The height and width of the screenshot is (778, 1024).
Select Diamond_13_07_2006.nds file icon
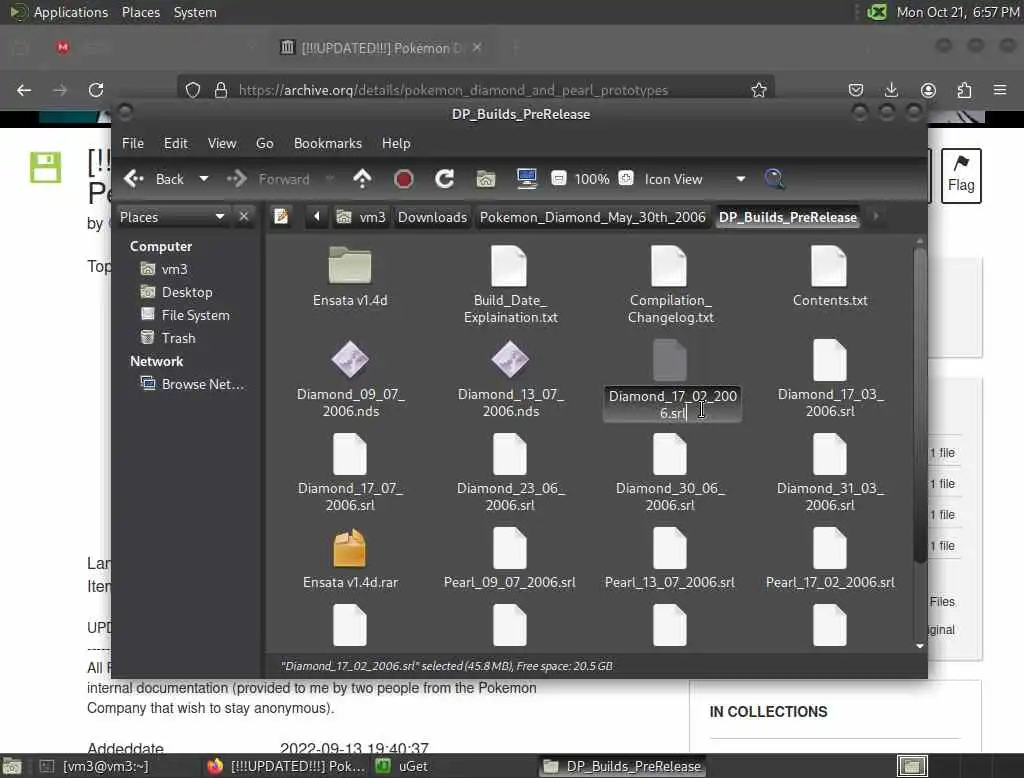[509, 359]
